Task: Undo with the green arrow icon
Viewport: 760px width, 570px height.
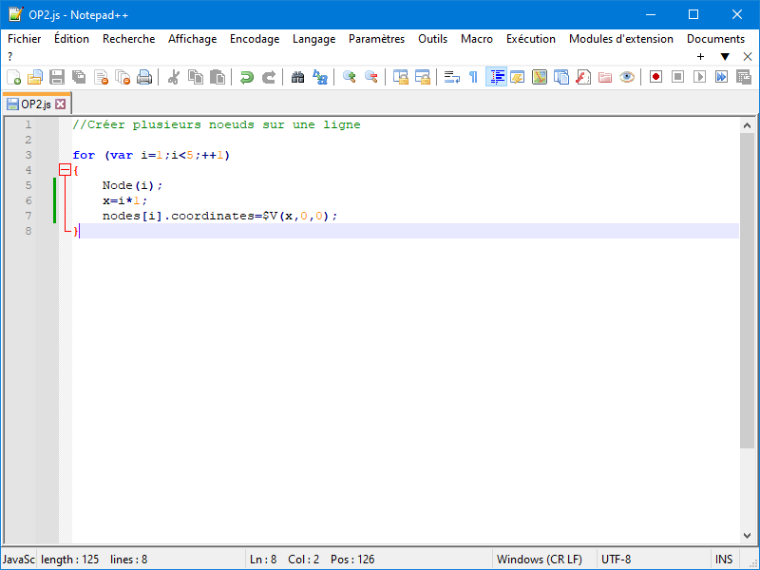Action: coord(246,77)
